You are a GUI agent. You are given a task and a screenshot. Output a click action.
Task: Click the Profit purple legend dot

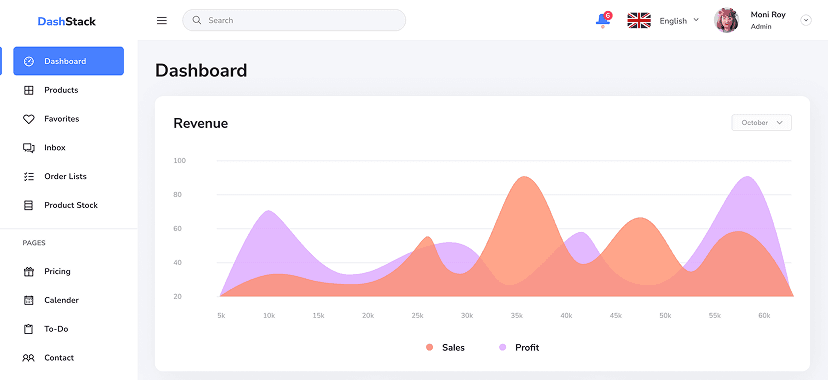pyautogui.click(x=503, y=347)
